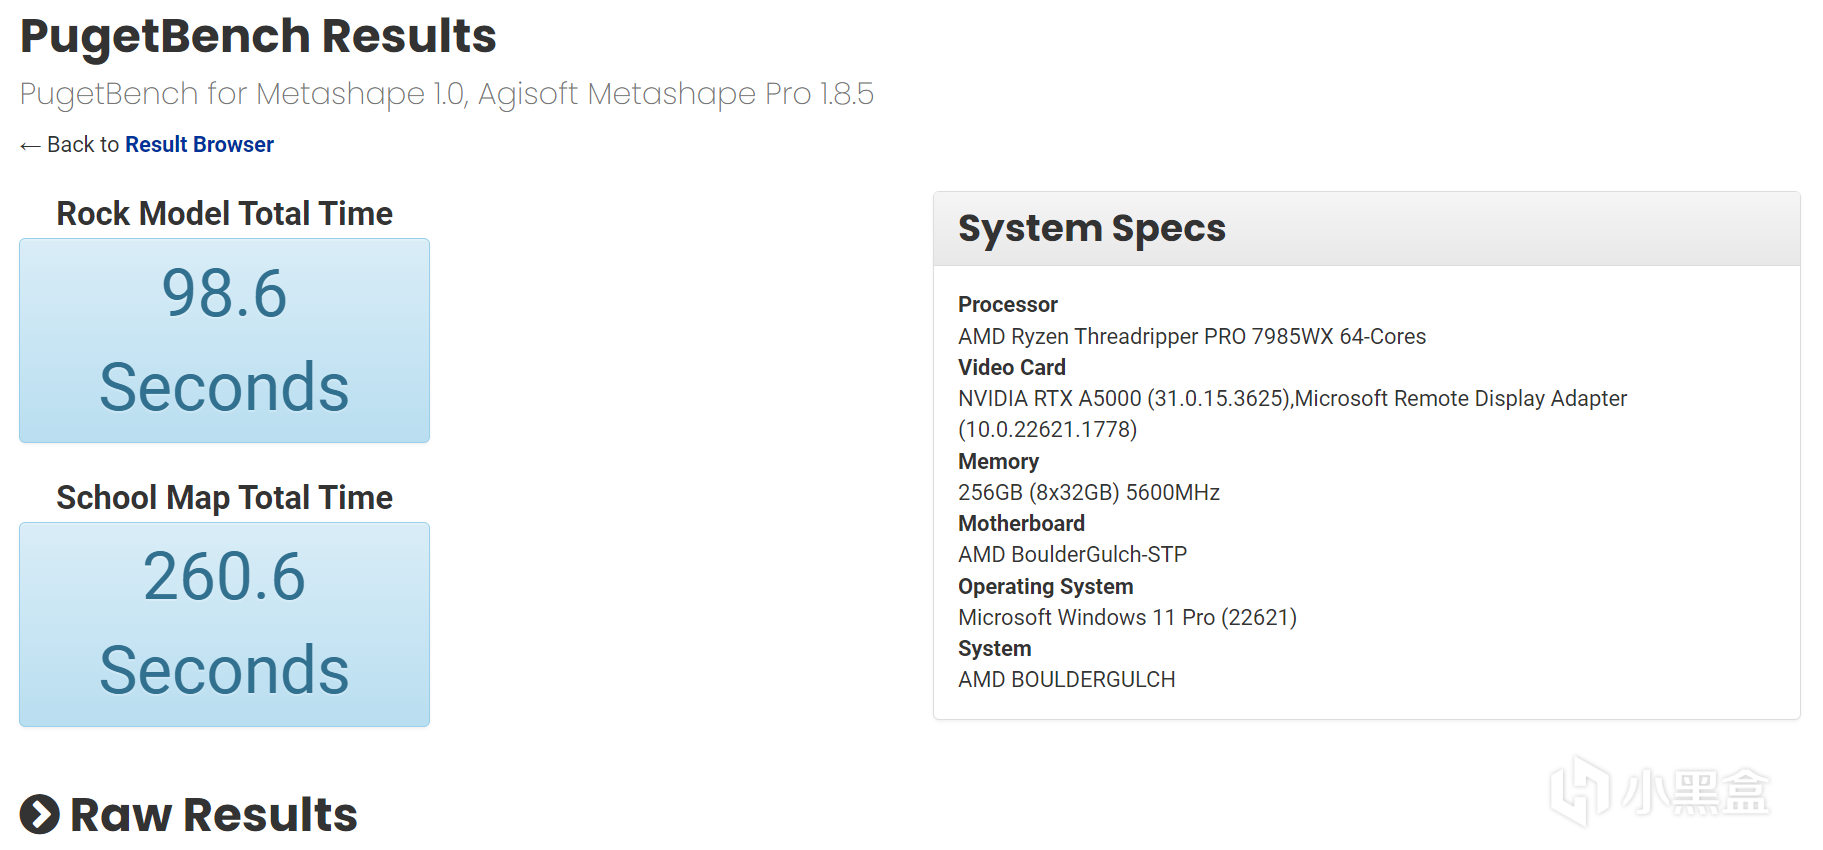The height and width of the screenshot is (850, 1823).
Task: Click the watermark logo icon bottom right
Action: 1578,790
